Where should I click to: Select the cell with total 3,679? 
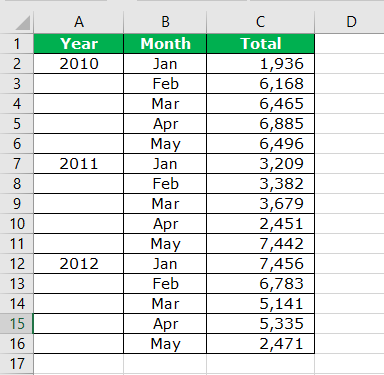coord(261,204)
